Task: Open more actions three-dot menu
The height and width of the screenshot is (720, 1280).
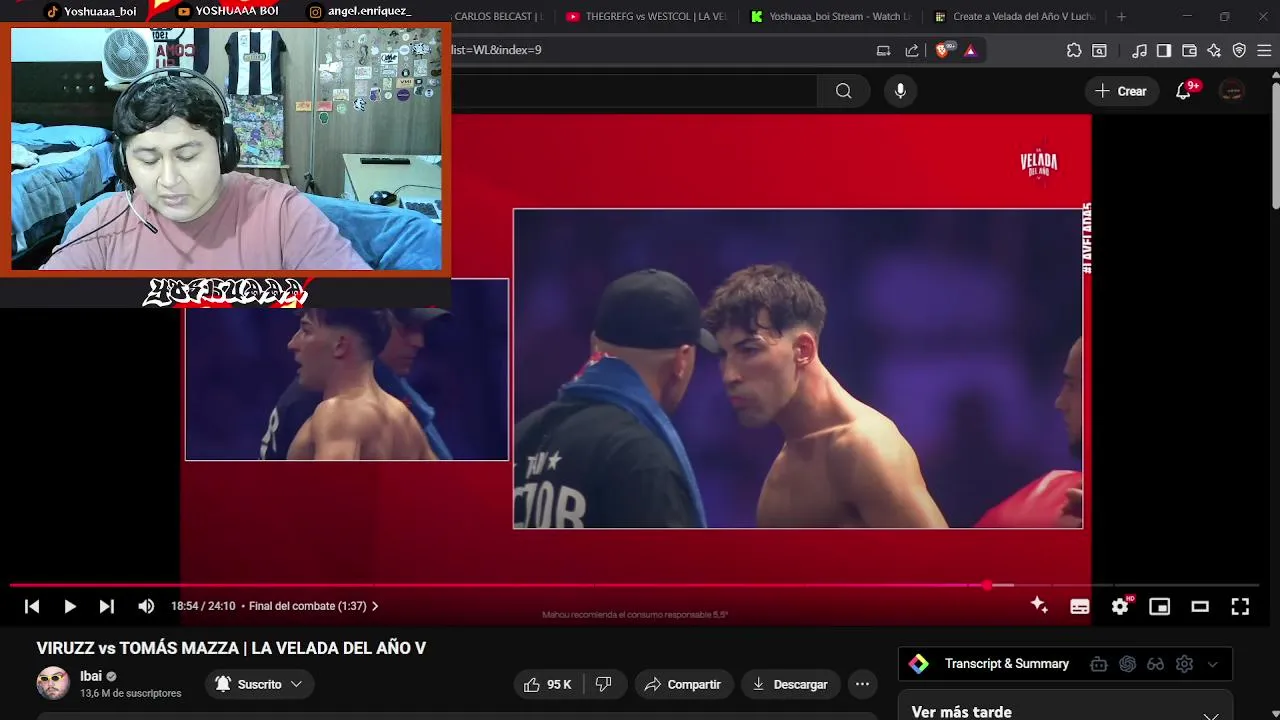Action: (862, 684)
